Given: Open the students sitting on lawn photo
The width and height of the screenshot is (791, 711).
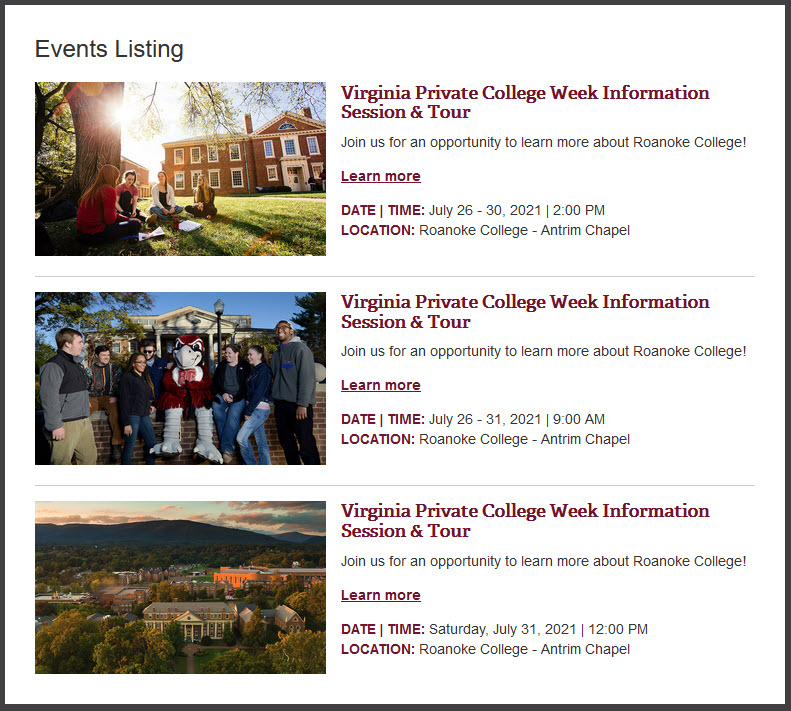Looking at the screenshot, I should (180, 169).
